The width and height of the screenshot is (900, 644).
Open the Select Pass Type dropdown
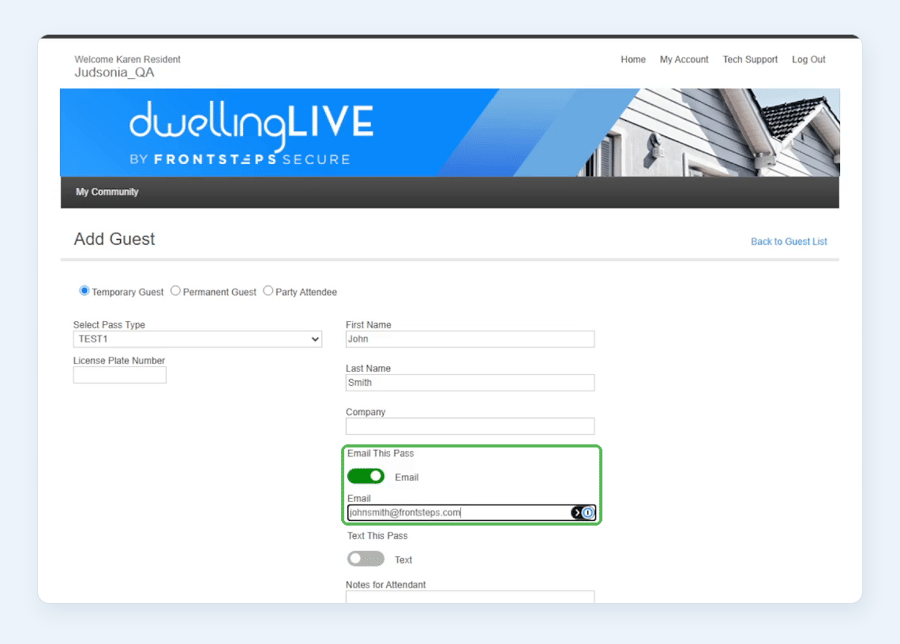[197, 339]
